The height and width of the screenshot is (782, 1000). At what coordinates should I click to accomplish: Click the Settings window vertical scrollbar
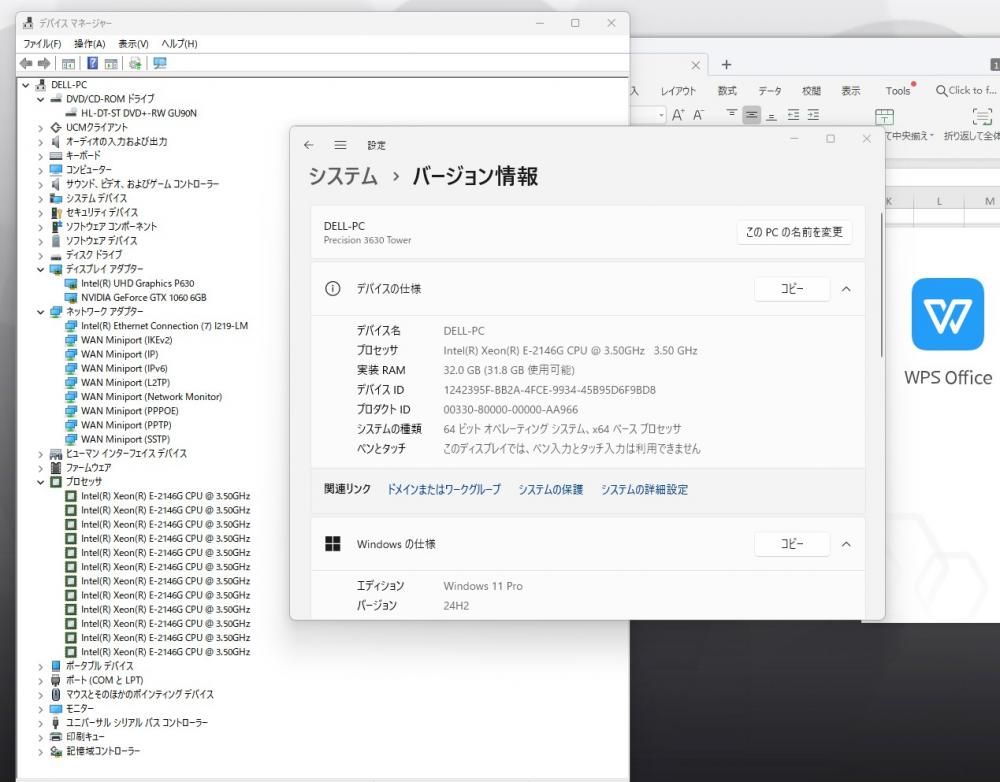point(881,284)
